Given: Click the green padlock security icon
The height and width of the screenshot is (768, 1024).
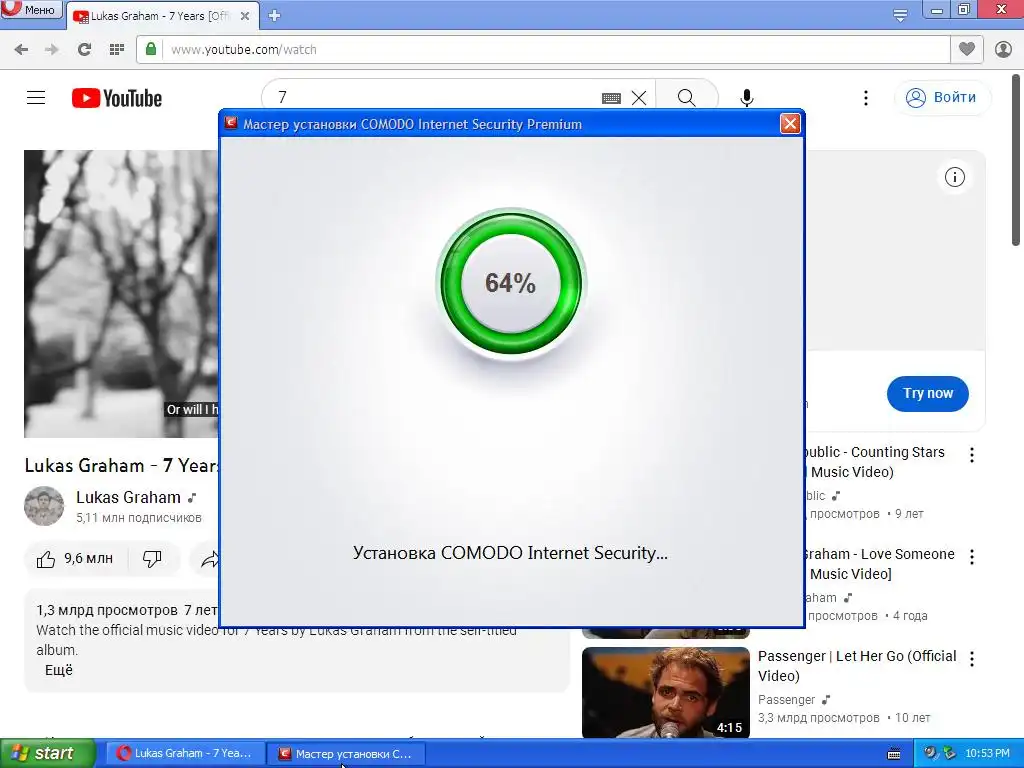Looking at the screenshot, I should tap(151, 49).
